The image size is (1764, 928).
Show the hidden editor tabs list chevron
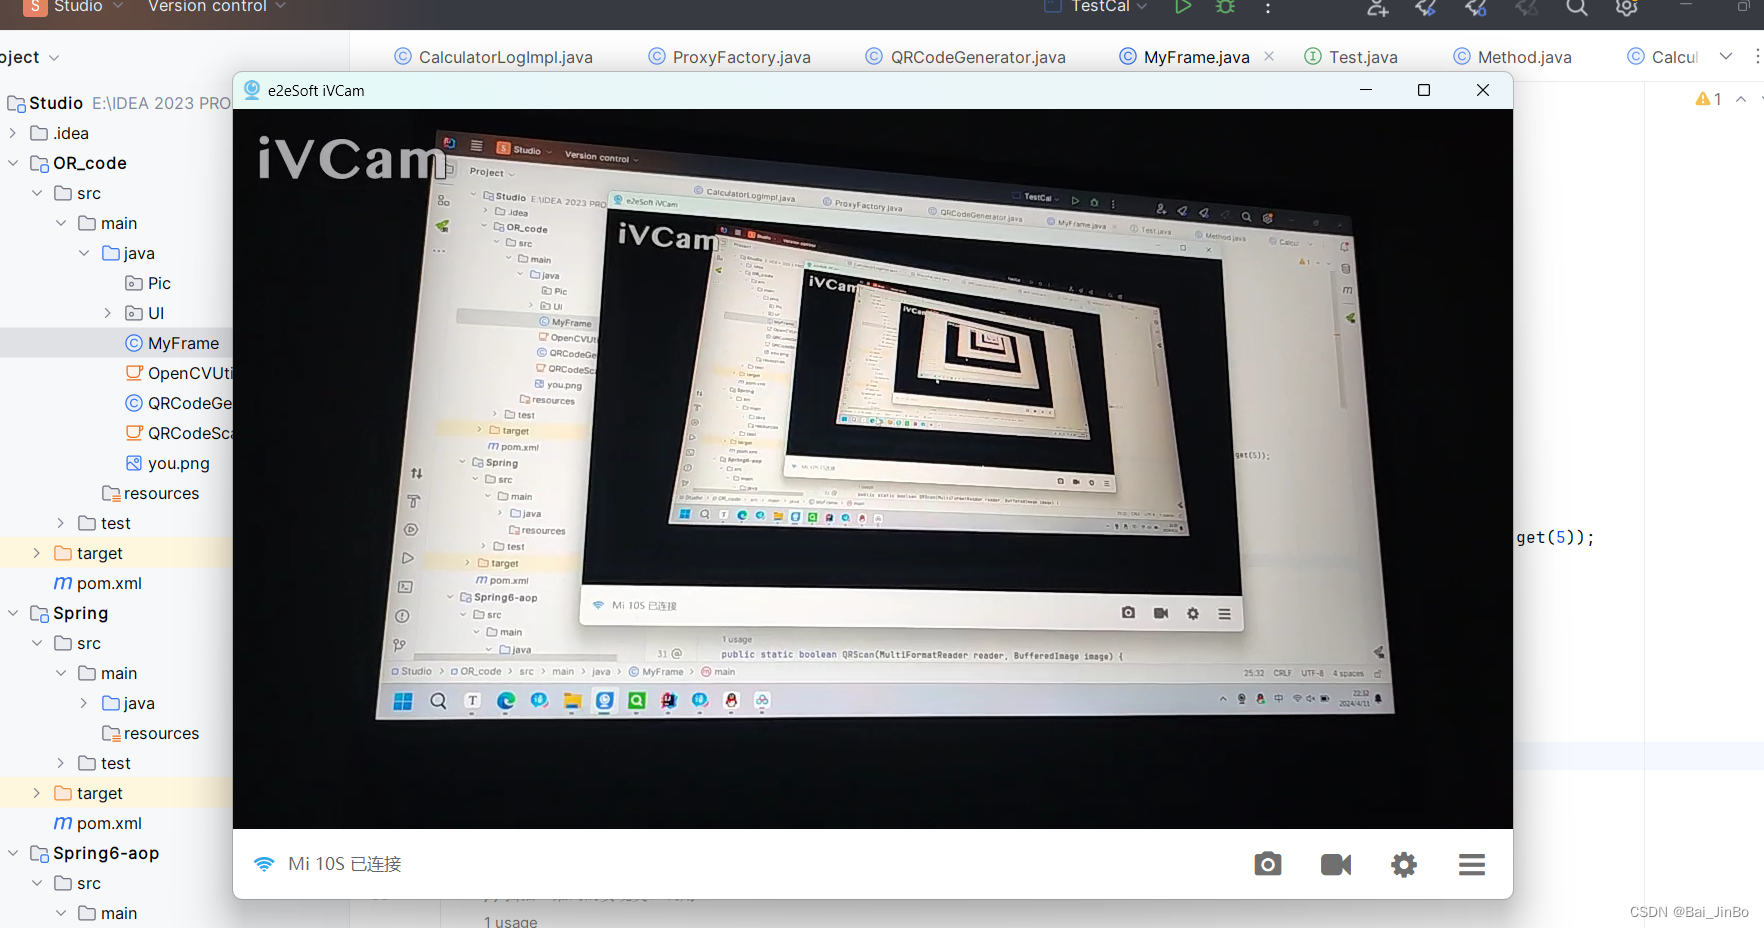coord(1726,56)
